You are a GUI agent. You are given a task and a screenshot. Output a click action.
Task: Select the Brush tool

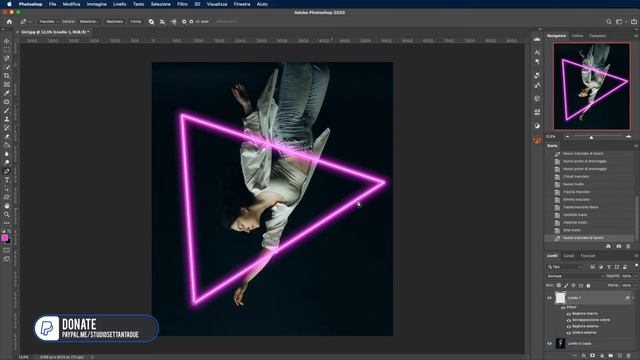point(7,111)
